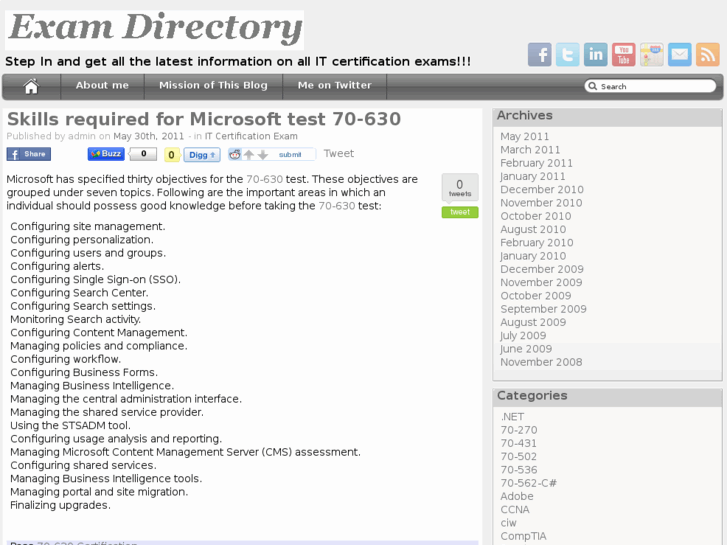This screenshot has width=727, height=545.
Task: Click the Buzz count bubble
Action: (x=143, y=154)
